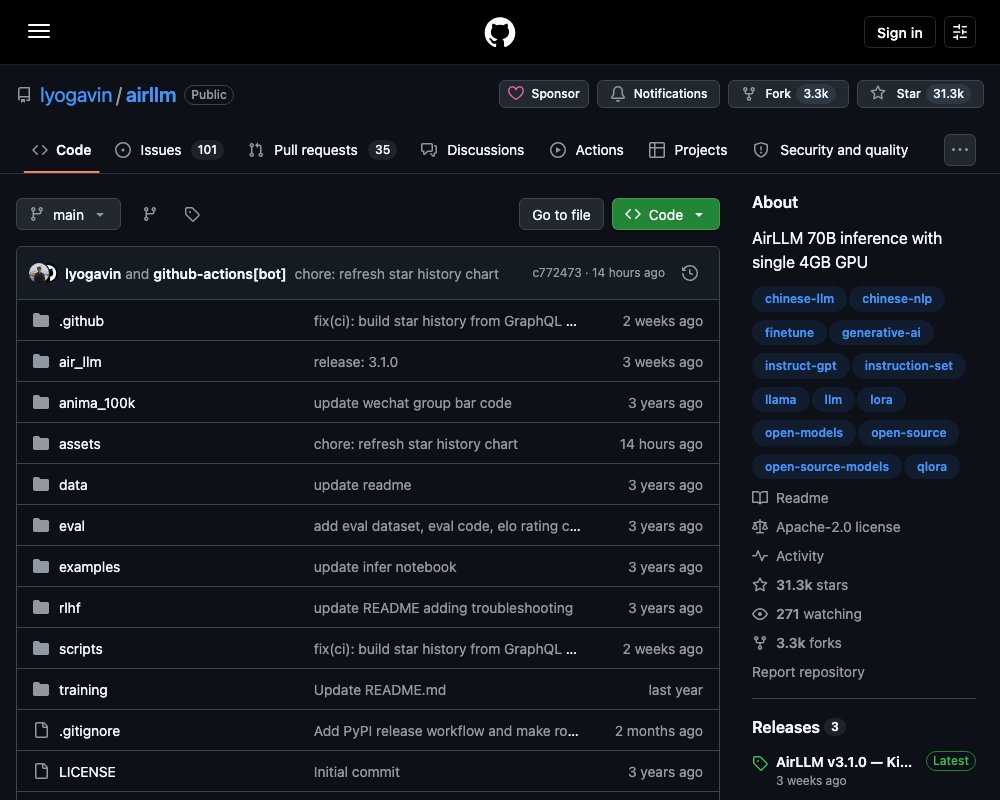Viewport: 1000px width, 800px height.
Task: Click the chinese-nlp topic tag
Action: (897, 299)
